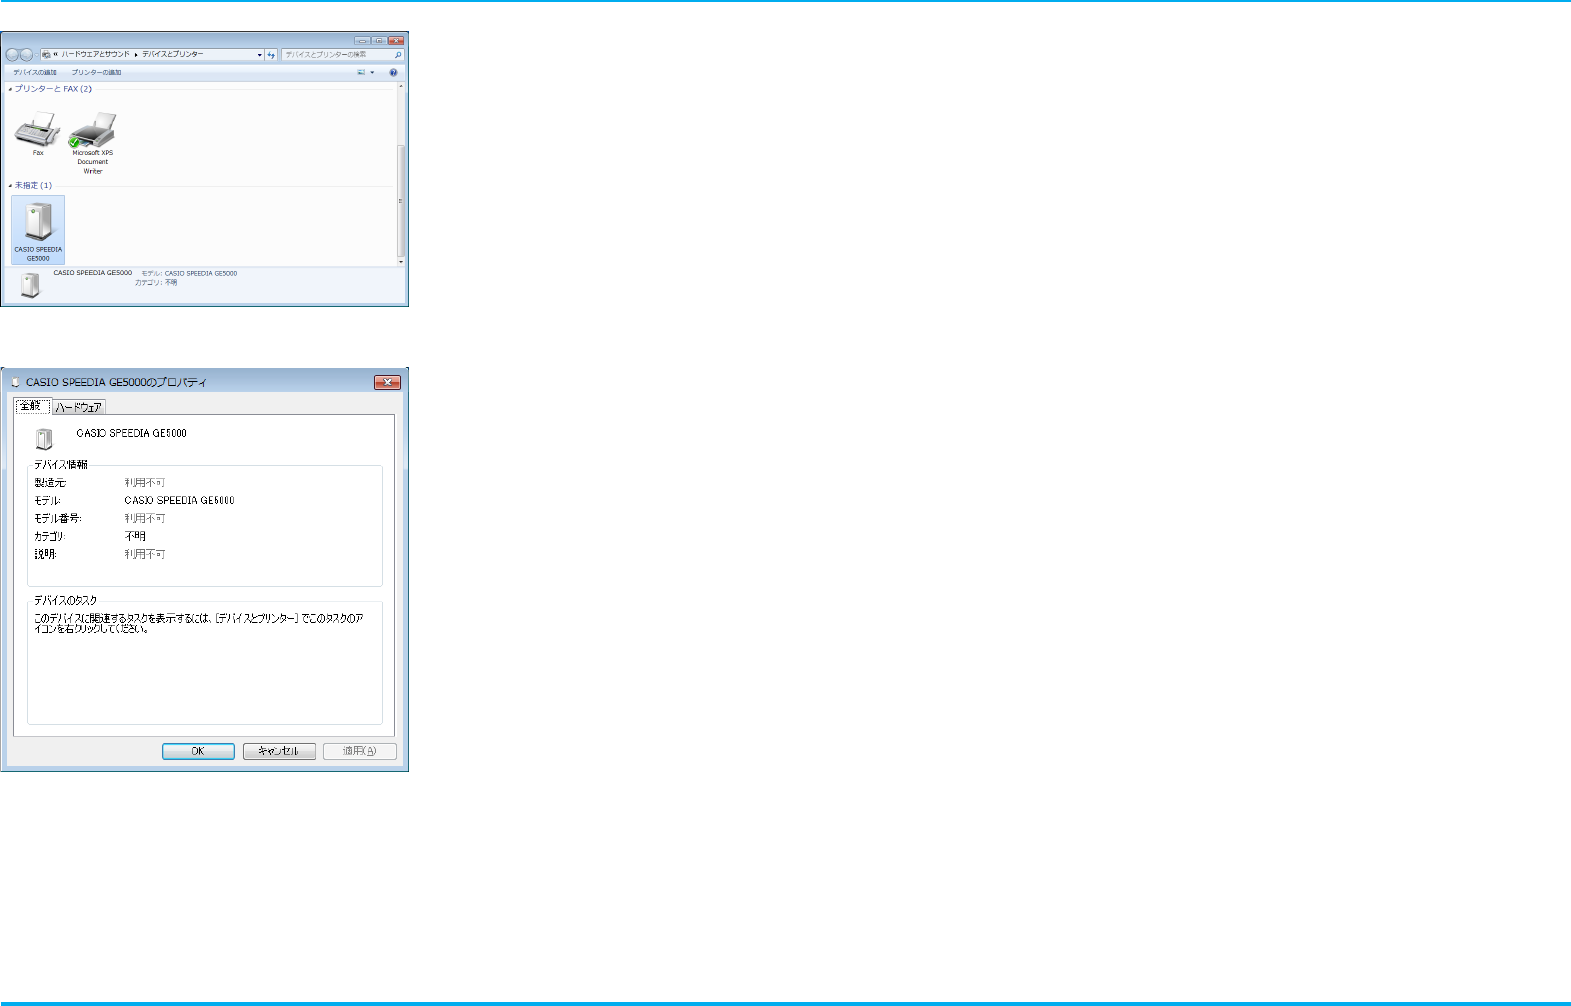Click OK in the properties dialog
Viewport: 1571px width, 1006px height.
[x=198, y=751]
